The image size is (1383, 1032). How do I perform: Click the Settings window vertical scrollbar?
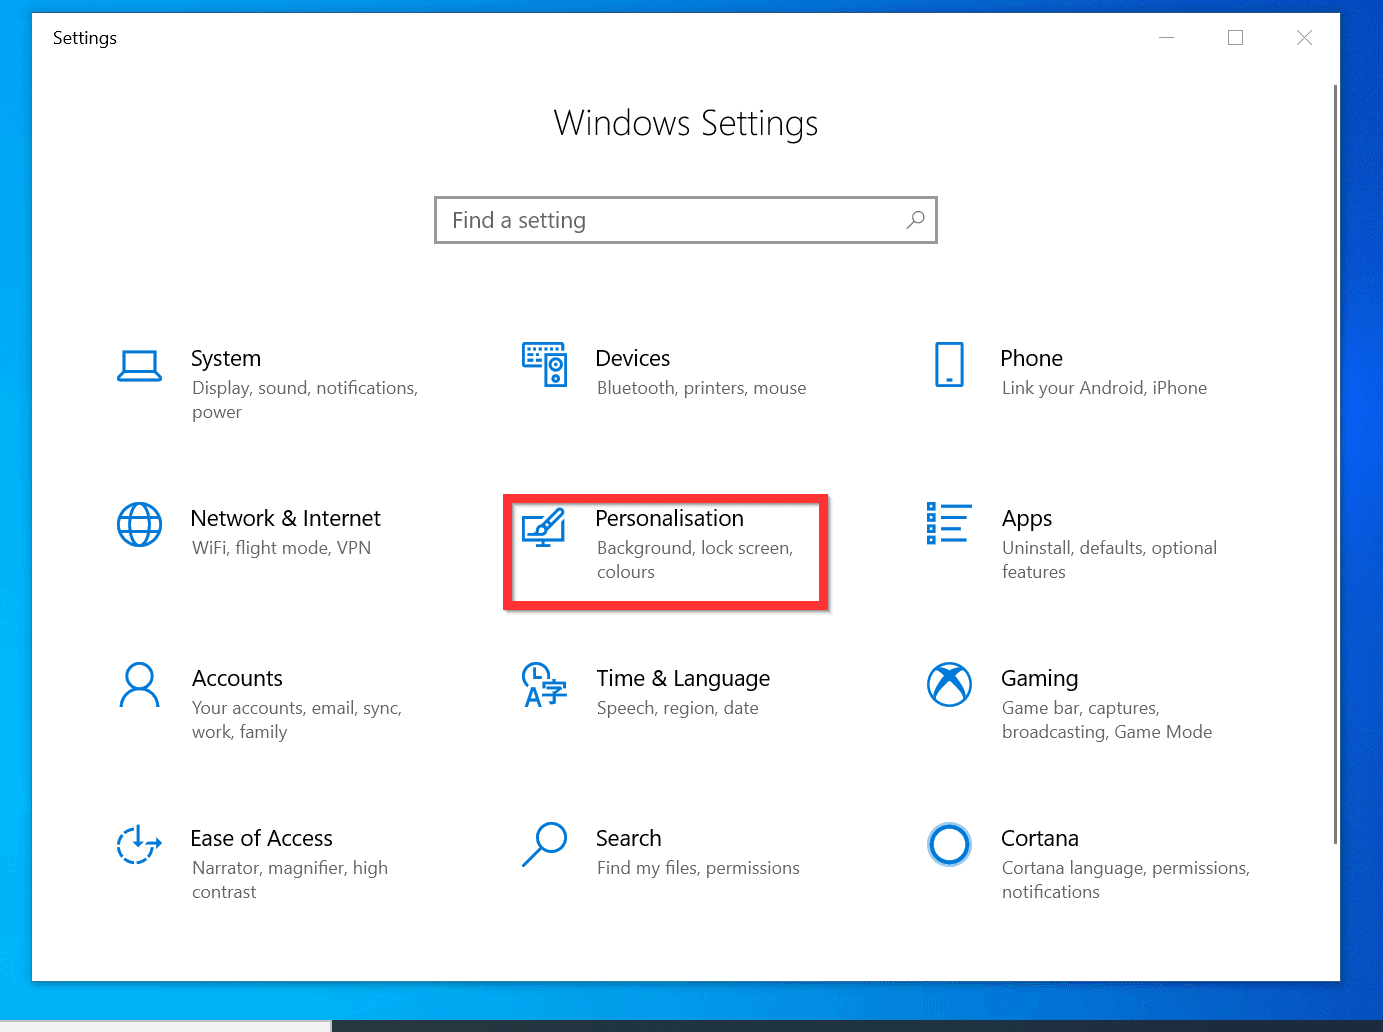click(1335, 465)
